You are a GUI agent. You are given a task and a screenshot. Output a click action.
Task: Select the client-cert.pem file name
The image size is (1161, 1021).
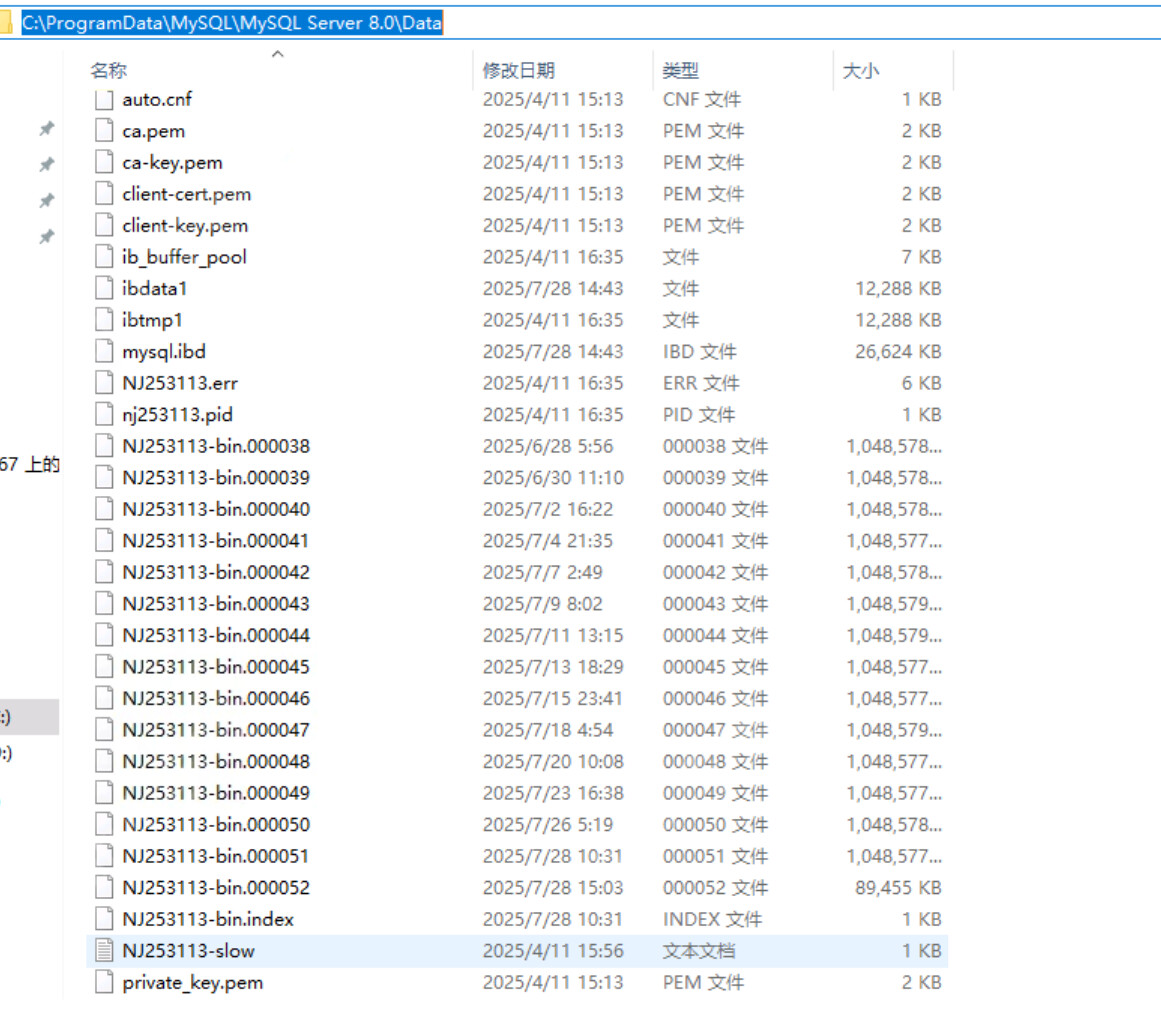point(186,194)
